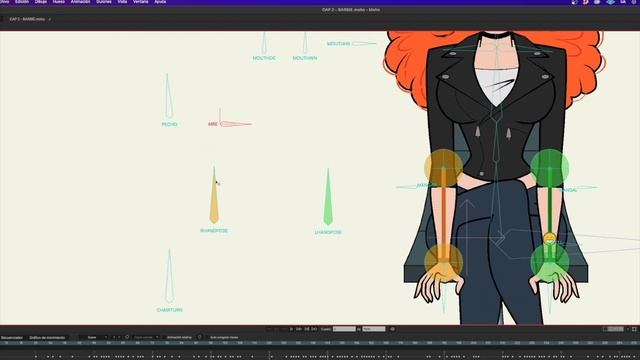Click the LHANDPOSE bone label

click(x=328, y=232)
